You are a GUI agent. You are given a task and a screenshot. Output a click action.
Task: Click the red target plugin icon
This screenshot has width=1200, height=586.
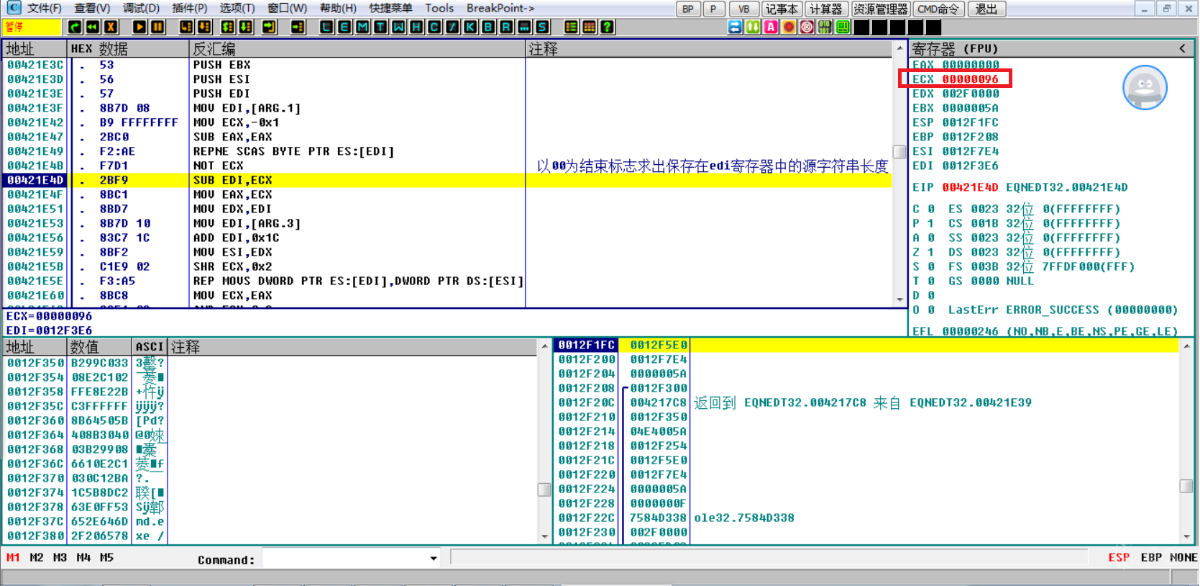coord(806,26)
